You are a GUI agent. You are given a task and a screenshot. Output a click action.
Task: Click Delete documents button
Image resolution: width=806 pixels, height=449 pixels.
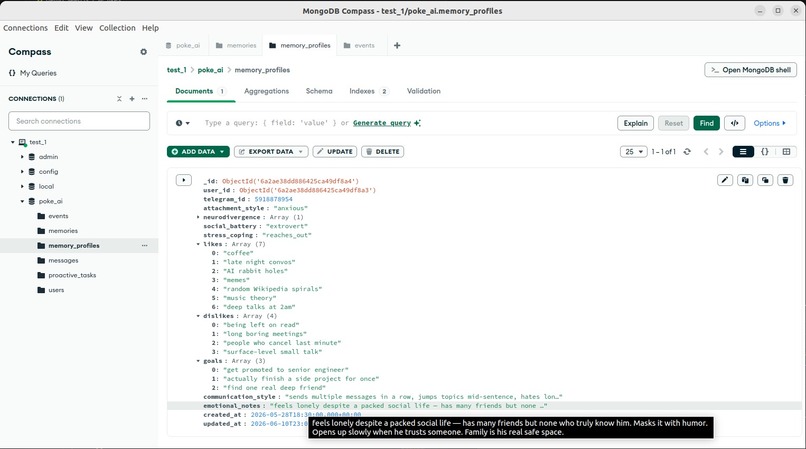click(382, 152)
